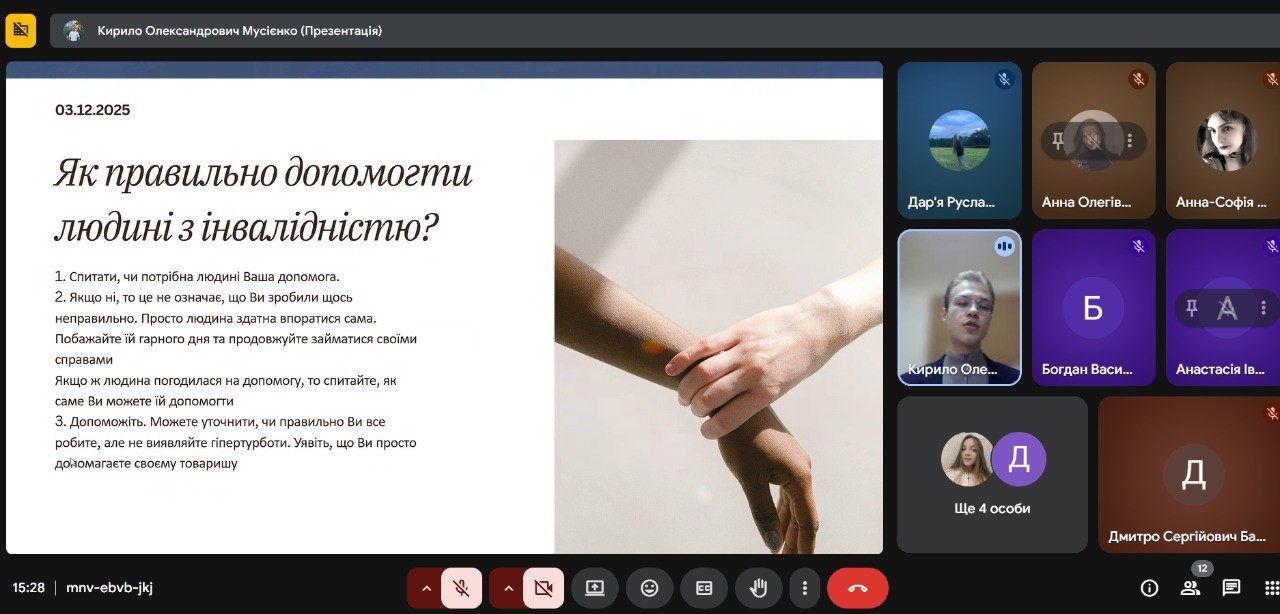Image resolution: width=1280 pixels, height=614 pixels.
Task: Toggle closed captions on
Action: tap(703, 588)
